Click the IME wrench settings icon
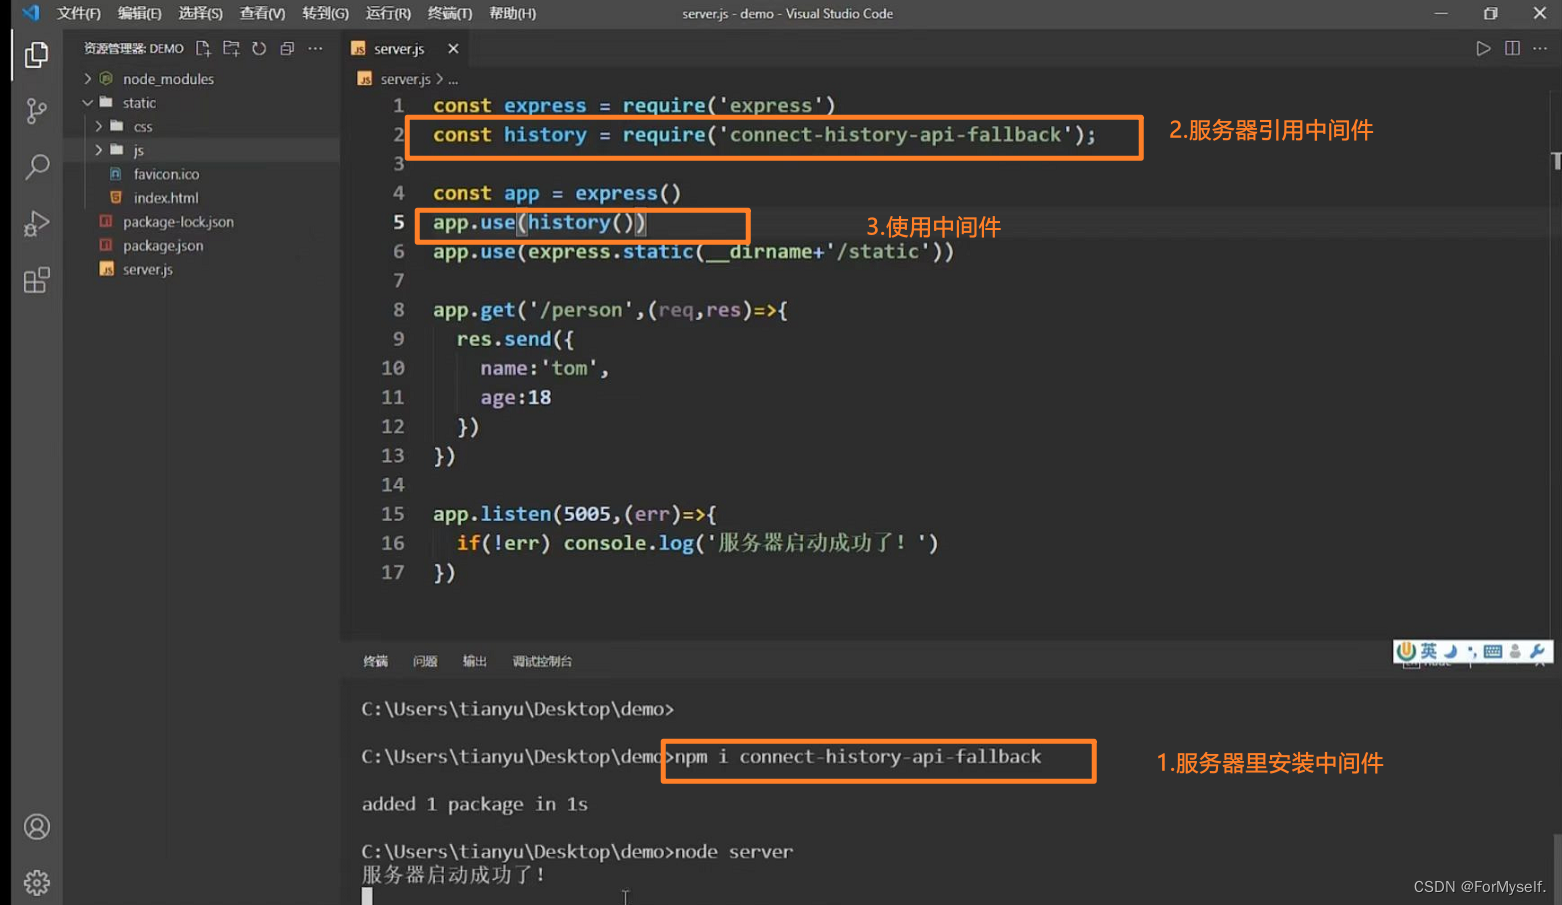 click(x=1537, y=651)
